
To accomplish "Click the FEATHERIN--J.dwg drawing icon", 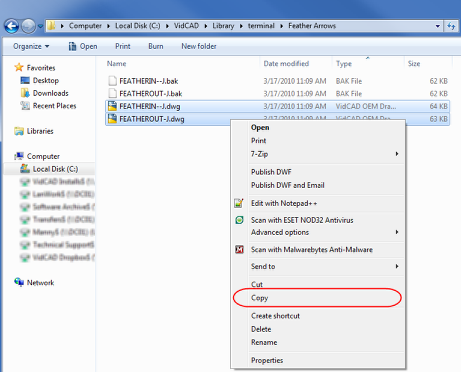I will click(112, 106).
